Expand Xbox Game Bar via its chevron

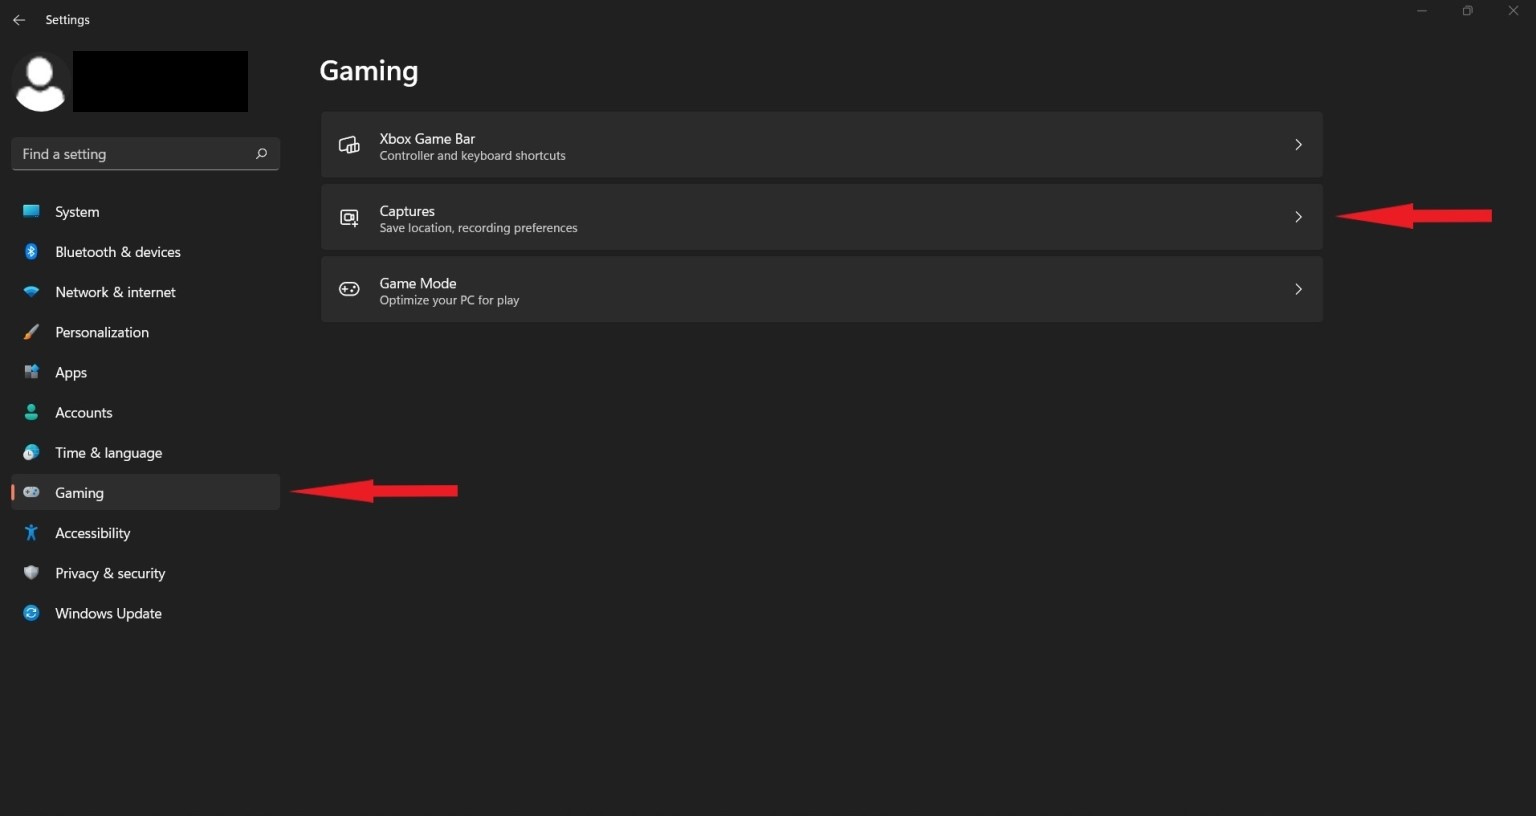tap(1298, 145)
